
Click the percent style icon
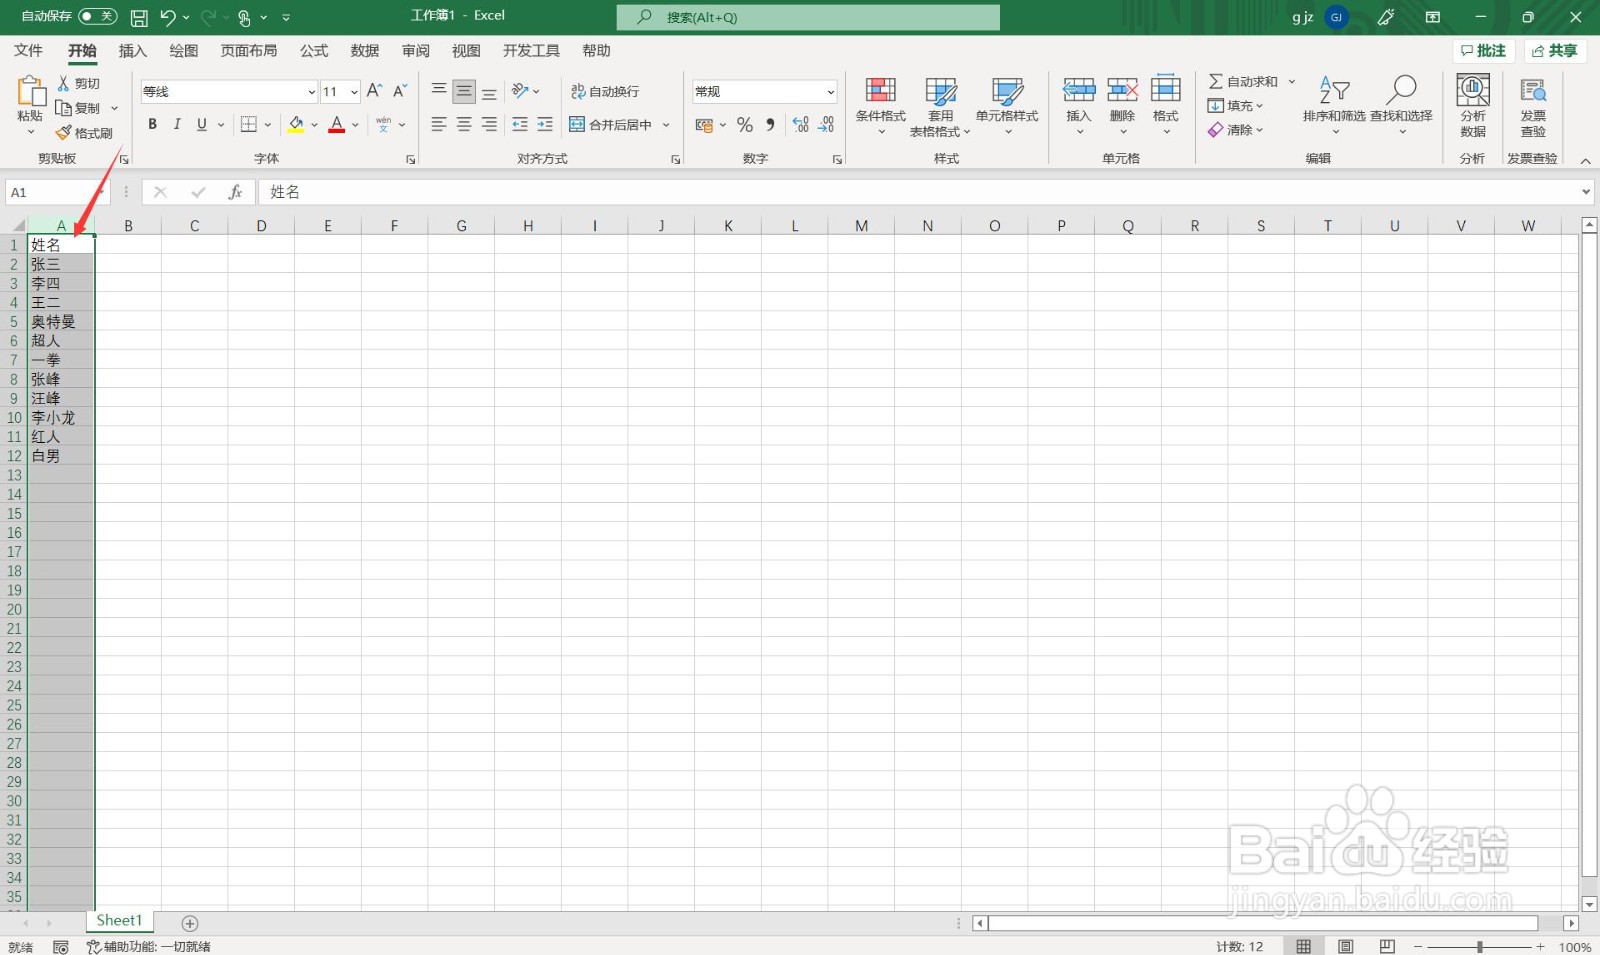pyautogui.click(x=744, y=125)
